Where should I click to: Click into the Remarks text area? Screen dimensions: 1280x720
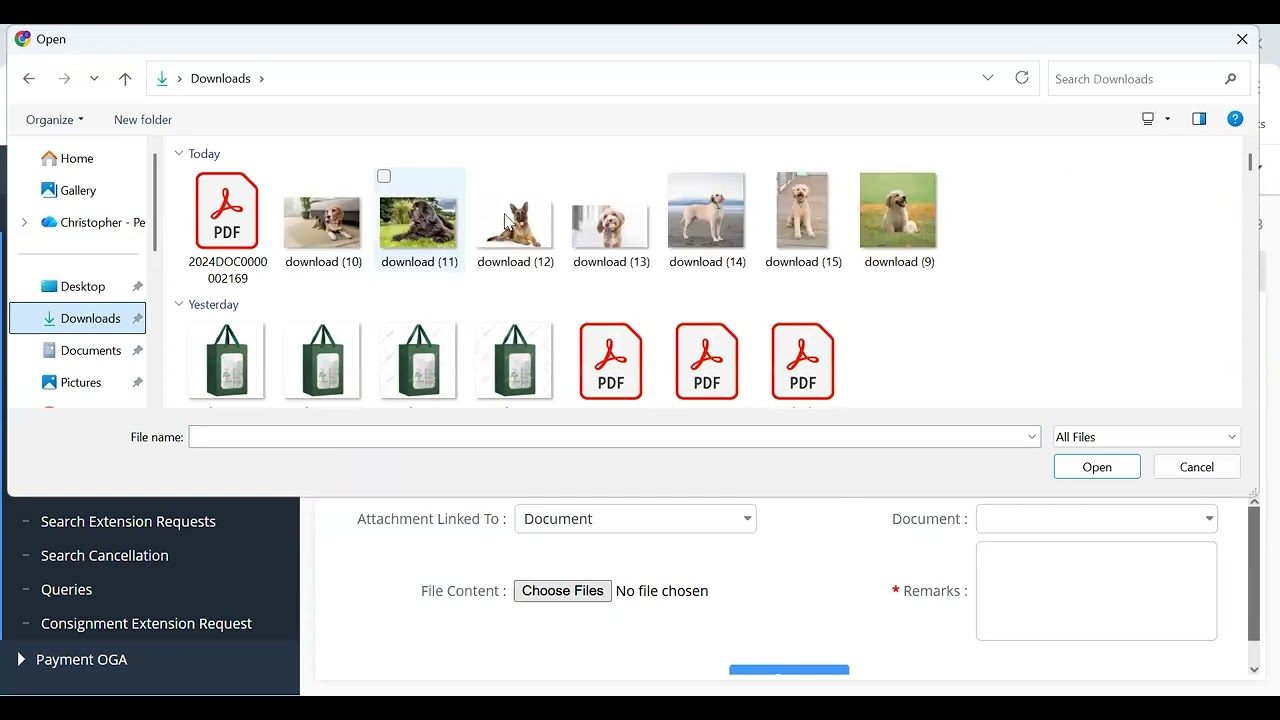(1097, 591)
